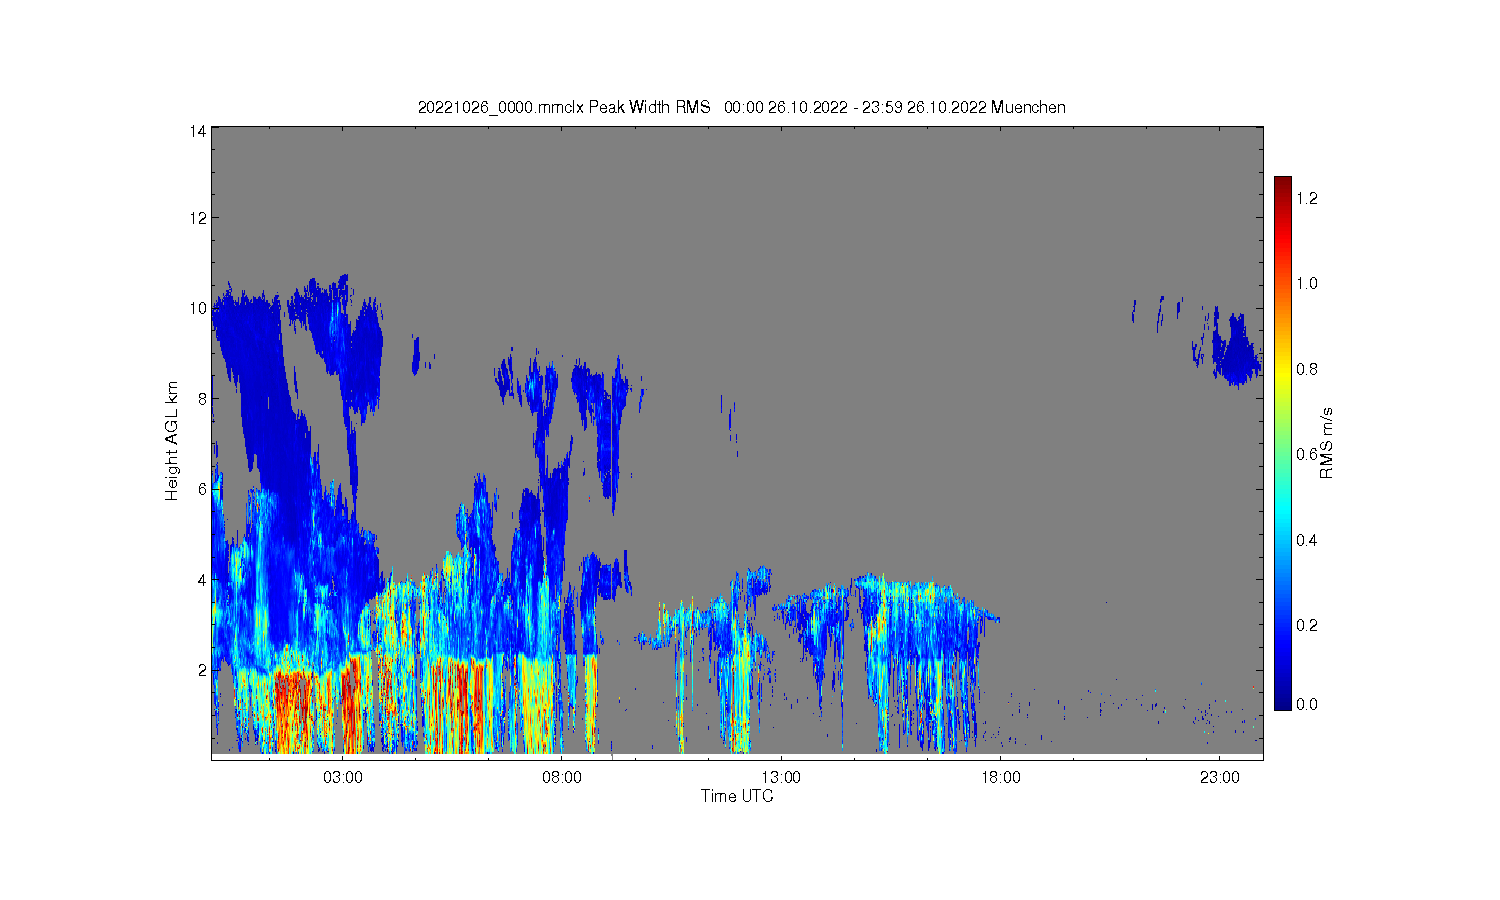This screenshot has height=900, width=1500.
Task: Click the colorbar value 1.0
Action: pyautogui.click(x=1307, y=283)
